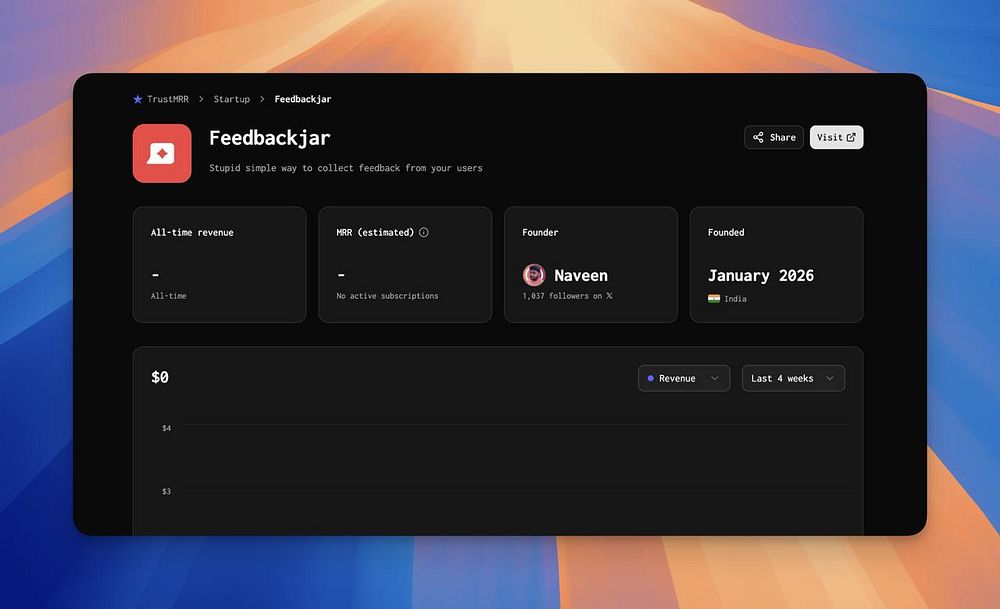Open the Naveen founder name link

pos(580,275)
